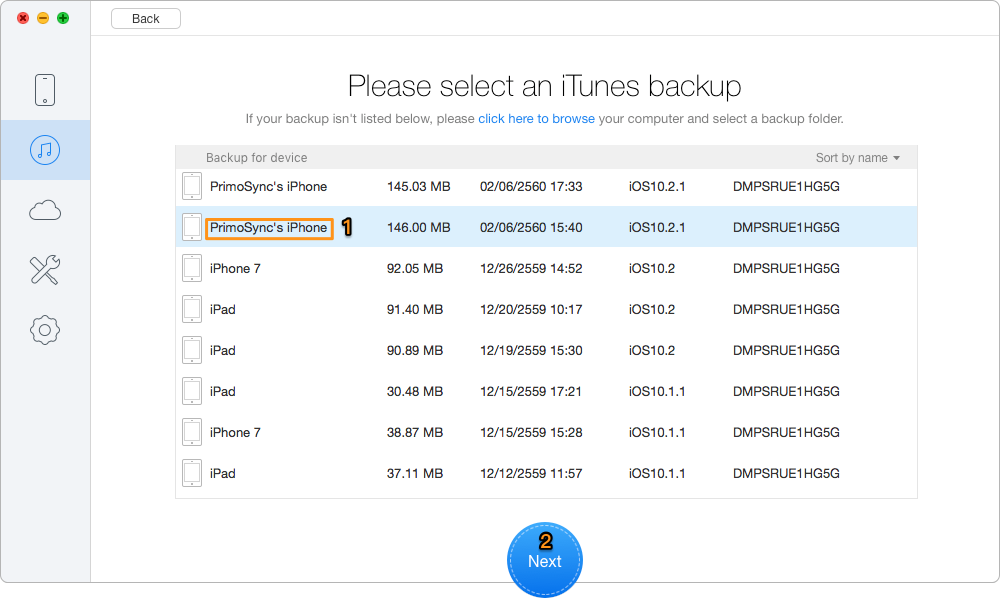This screenshot has width=1000, height=608.
Task: Open the device view from the sidebar
Action: [45, 89]
